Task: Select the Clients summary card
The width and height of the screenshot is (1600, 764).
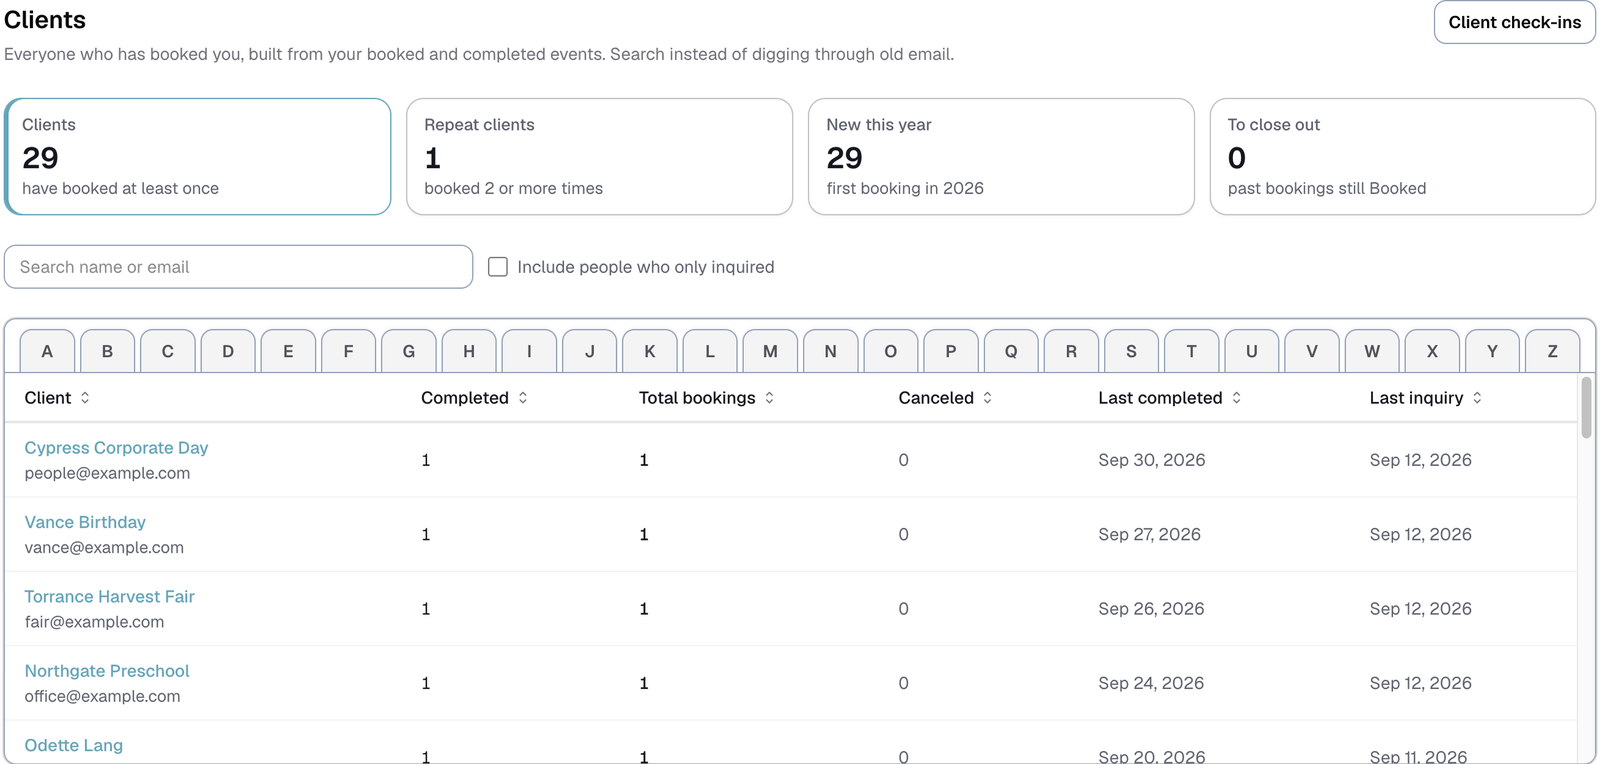Action: click(198, 156)
